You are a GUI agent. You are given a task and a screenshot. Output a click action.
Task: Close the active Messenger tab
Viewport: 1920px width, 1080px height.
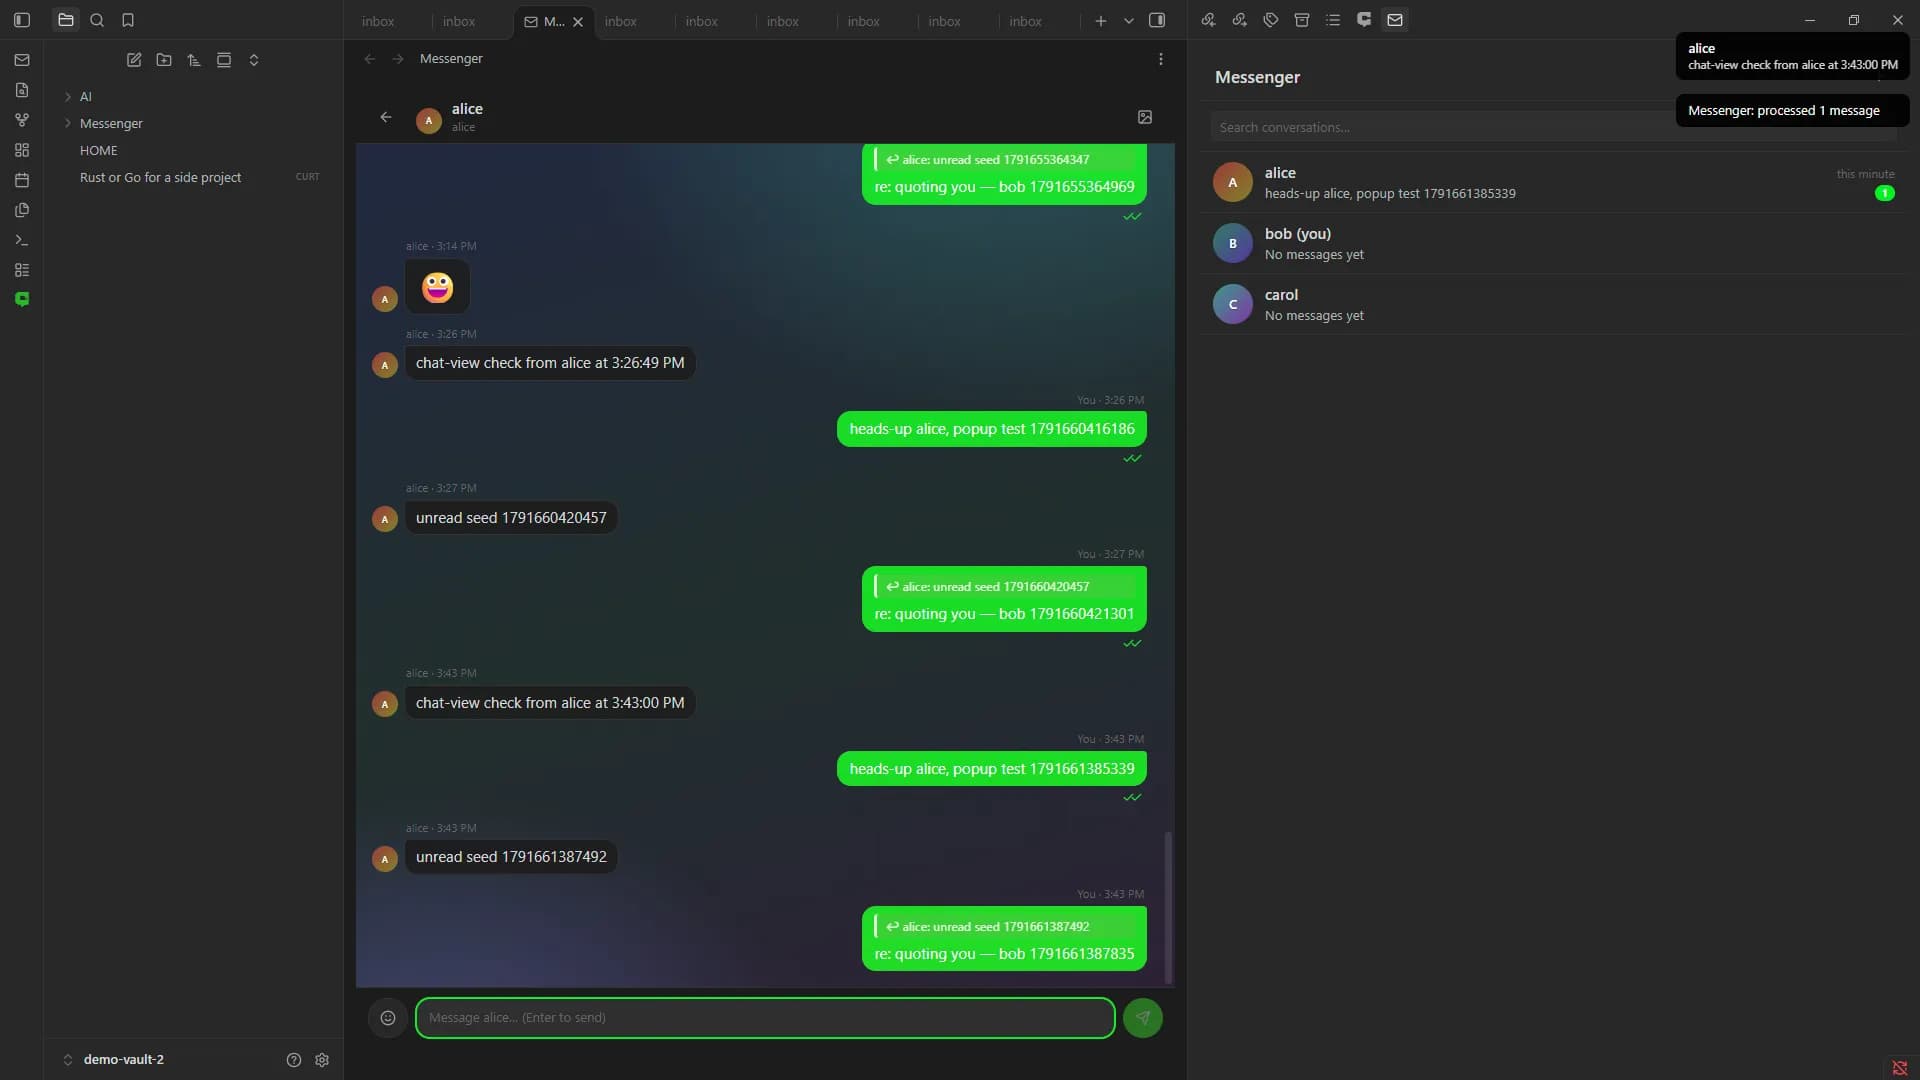click(578, 22)
